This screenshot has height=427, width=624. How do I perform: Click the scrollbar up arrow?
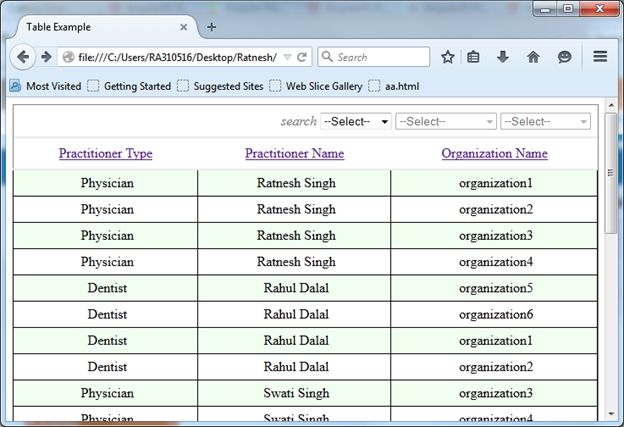611,105
